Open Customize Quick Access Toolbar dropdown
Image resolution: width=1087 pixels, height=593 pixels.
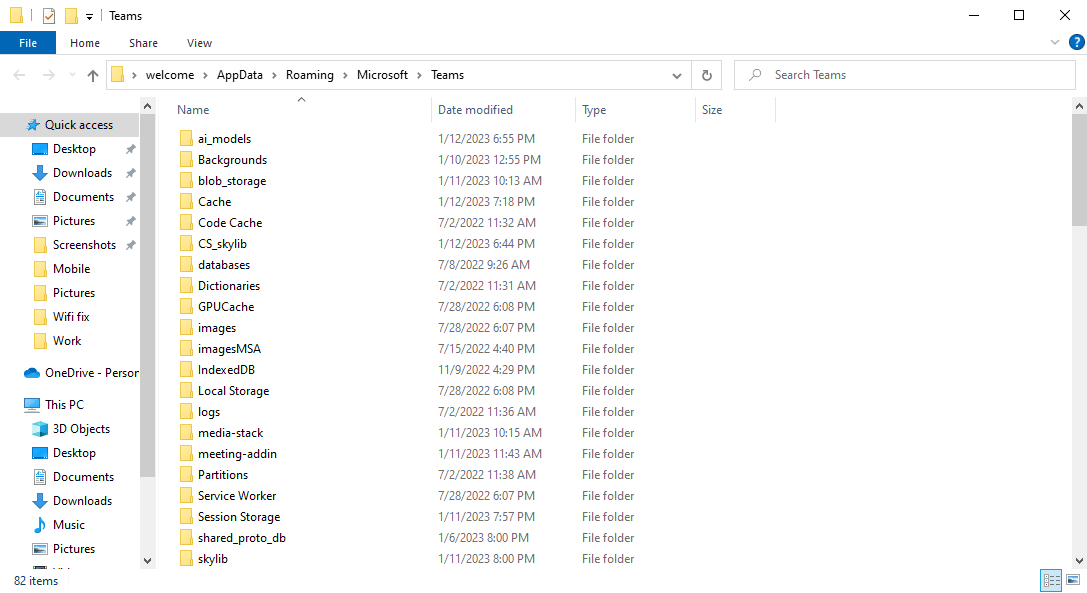tap(89, 16)
